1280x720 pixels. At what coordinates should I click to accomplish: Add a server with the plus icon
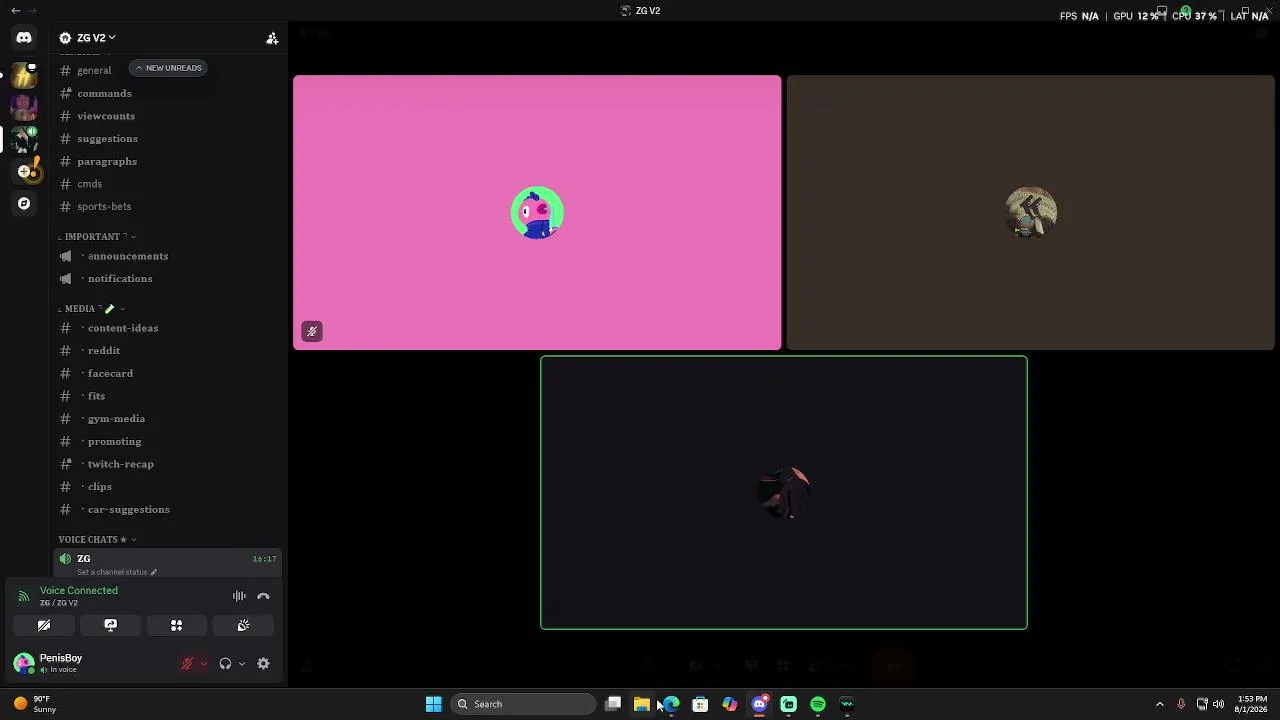pyautogui.click(x=24, y=171)
